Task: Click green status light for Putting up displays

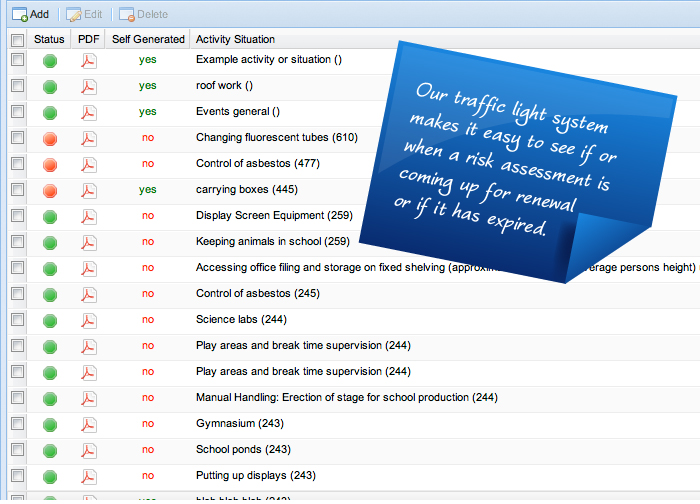Action: (x=50, y=477)
